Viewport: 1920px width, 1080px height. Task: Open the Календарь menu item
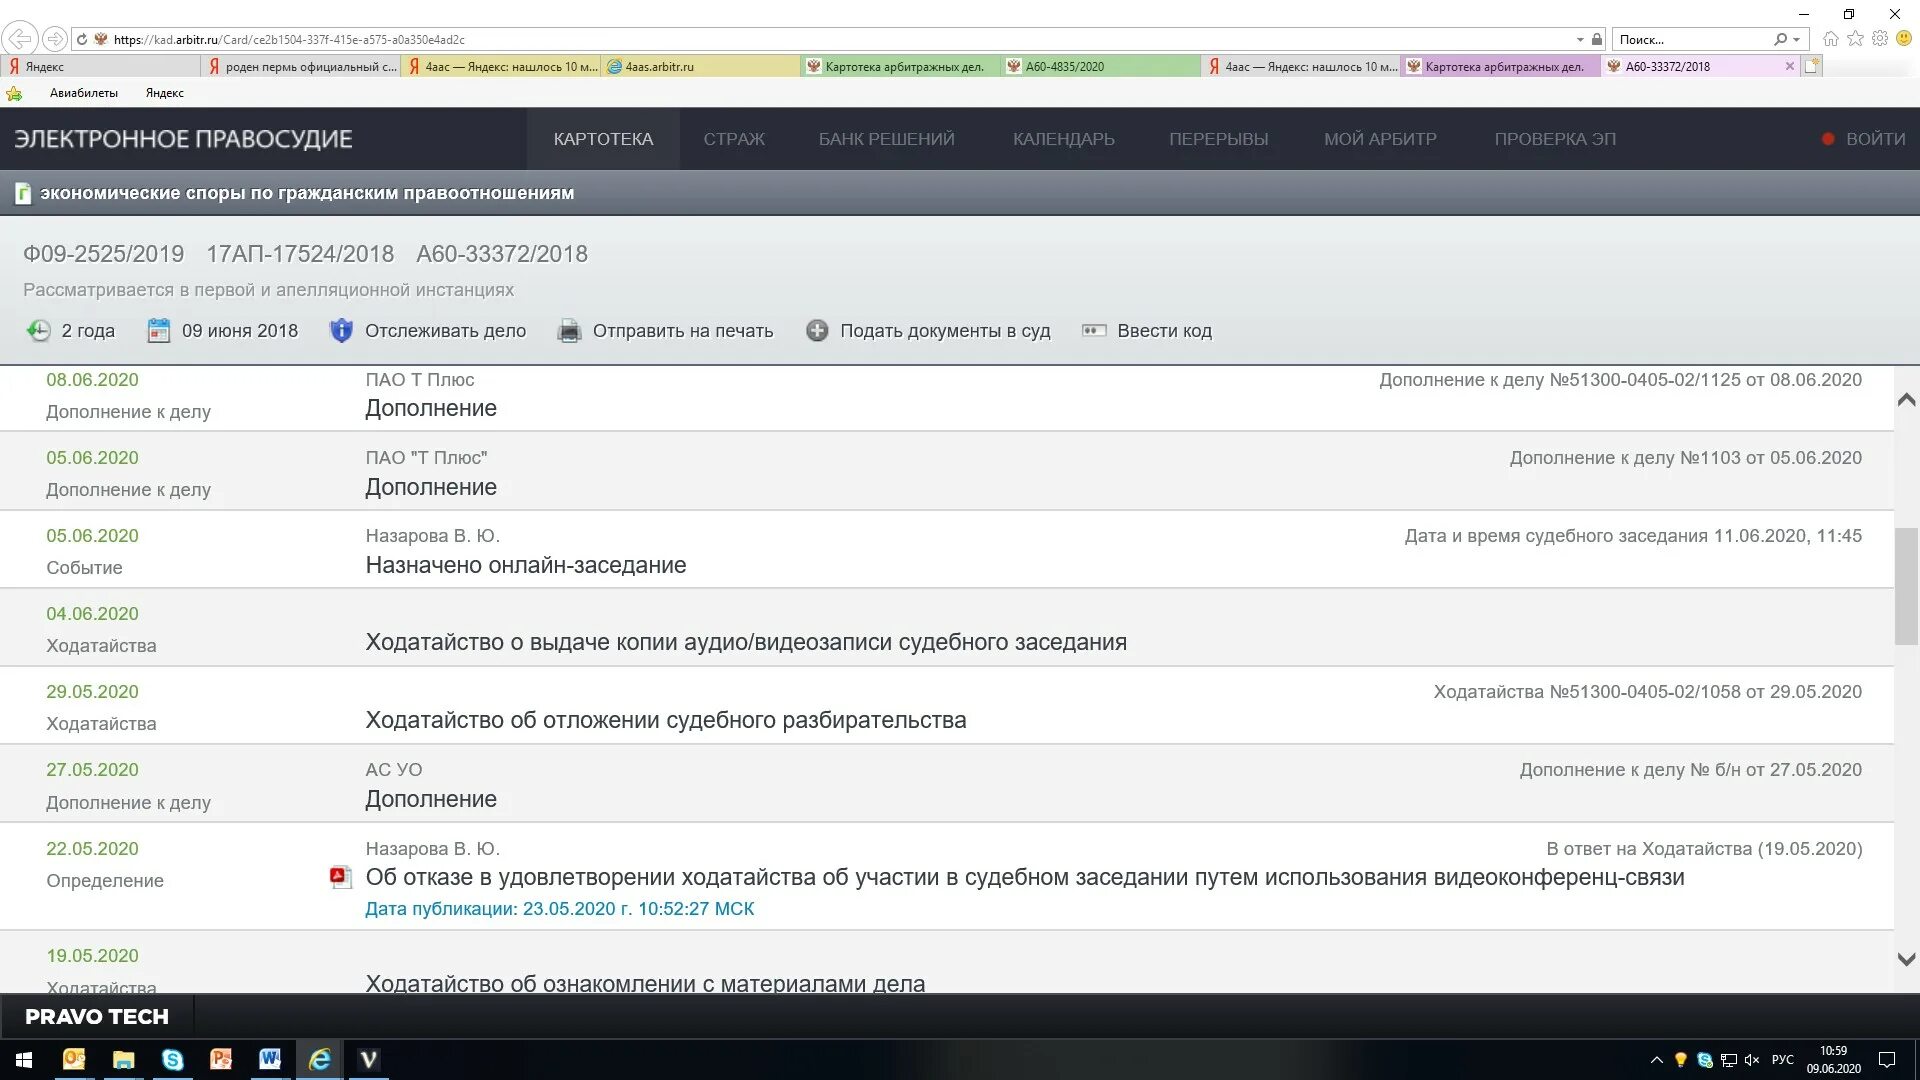1063,139
